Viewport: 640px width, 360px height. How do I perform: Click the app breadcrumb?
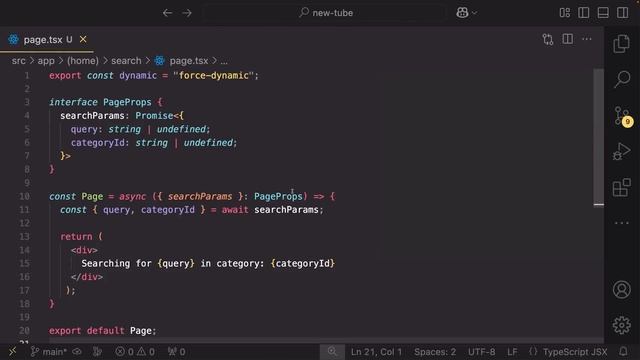coord(46,61)
